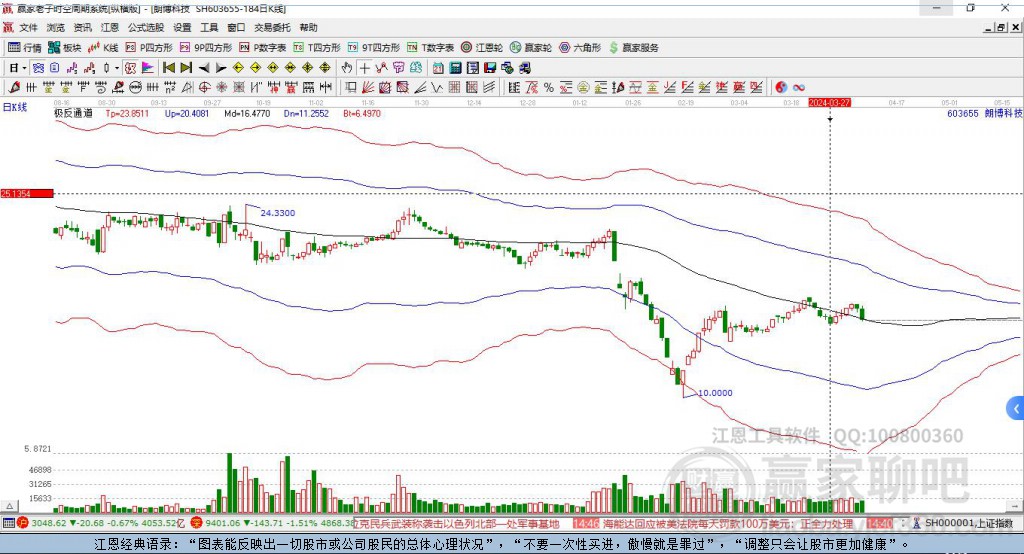The height and width of the screenshot is (554, 1024).
Task: Click the Dn=11.2552 indicator value
Action: 306,113
